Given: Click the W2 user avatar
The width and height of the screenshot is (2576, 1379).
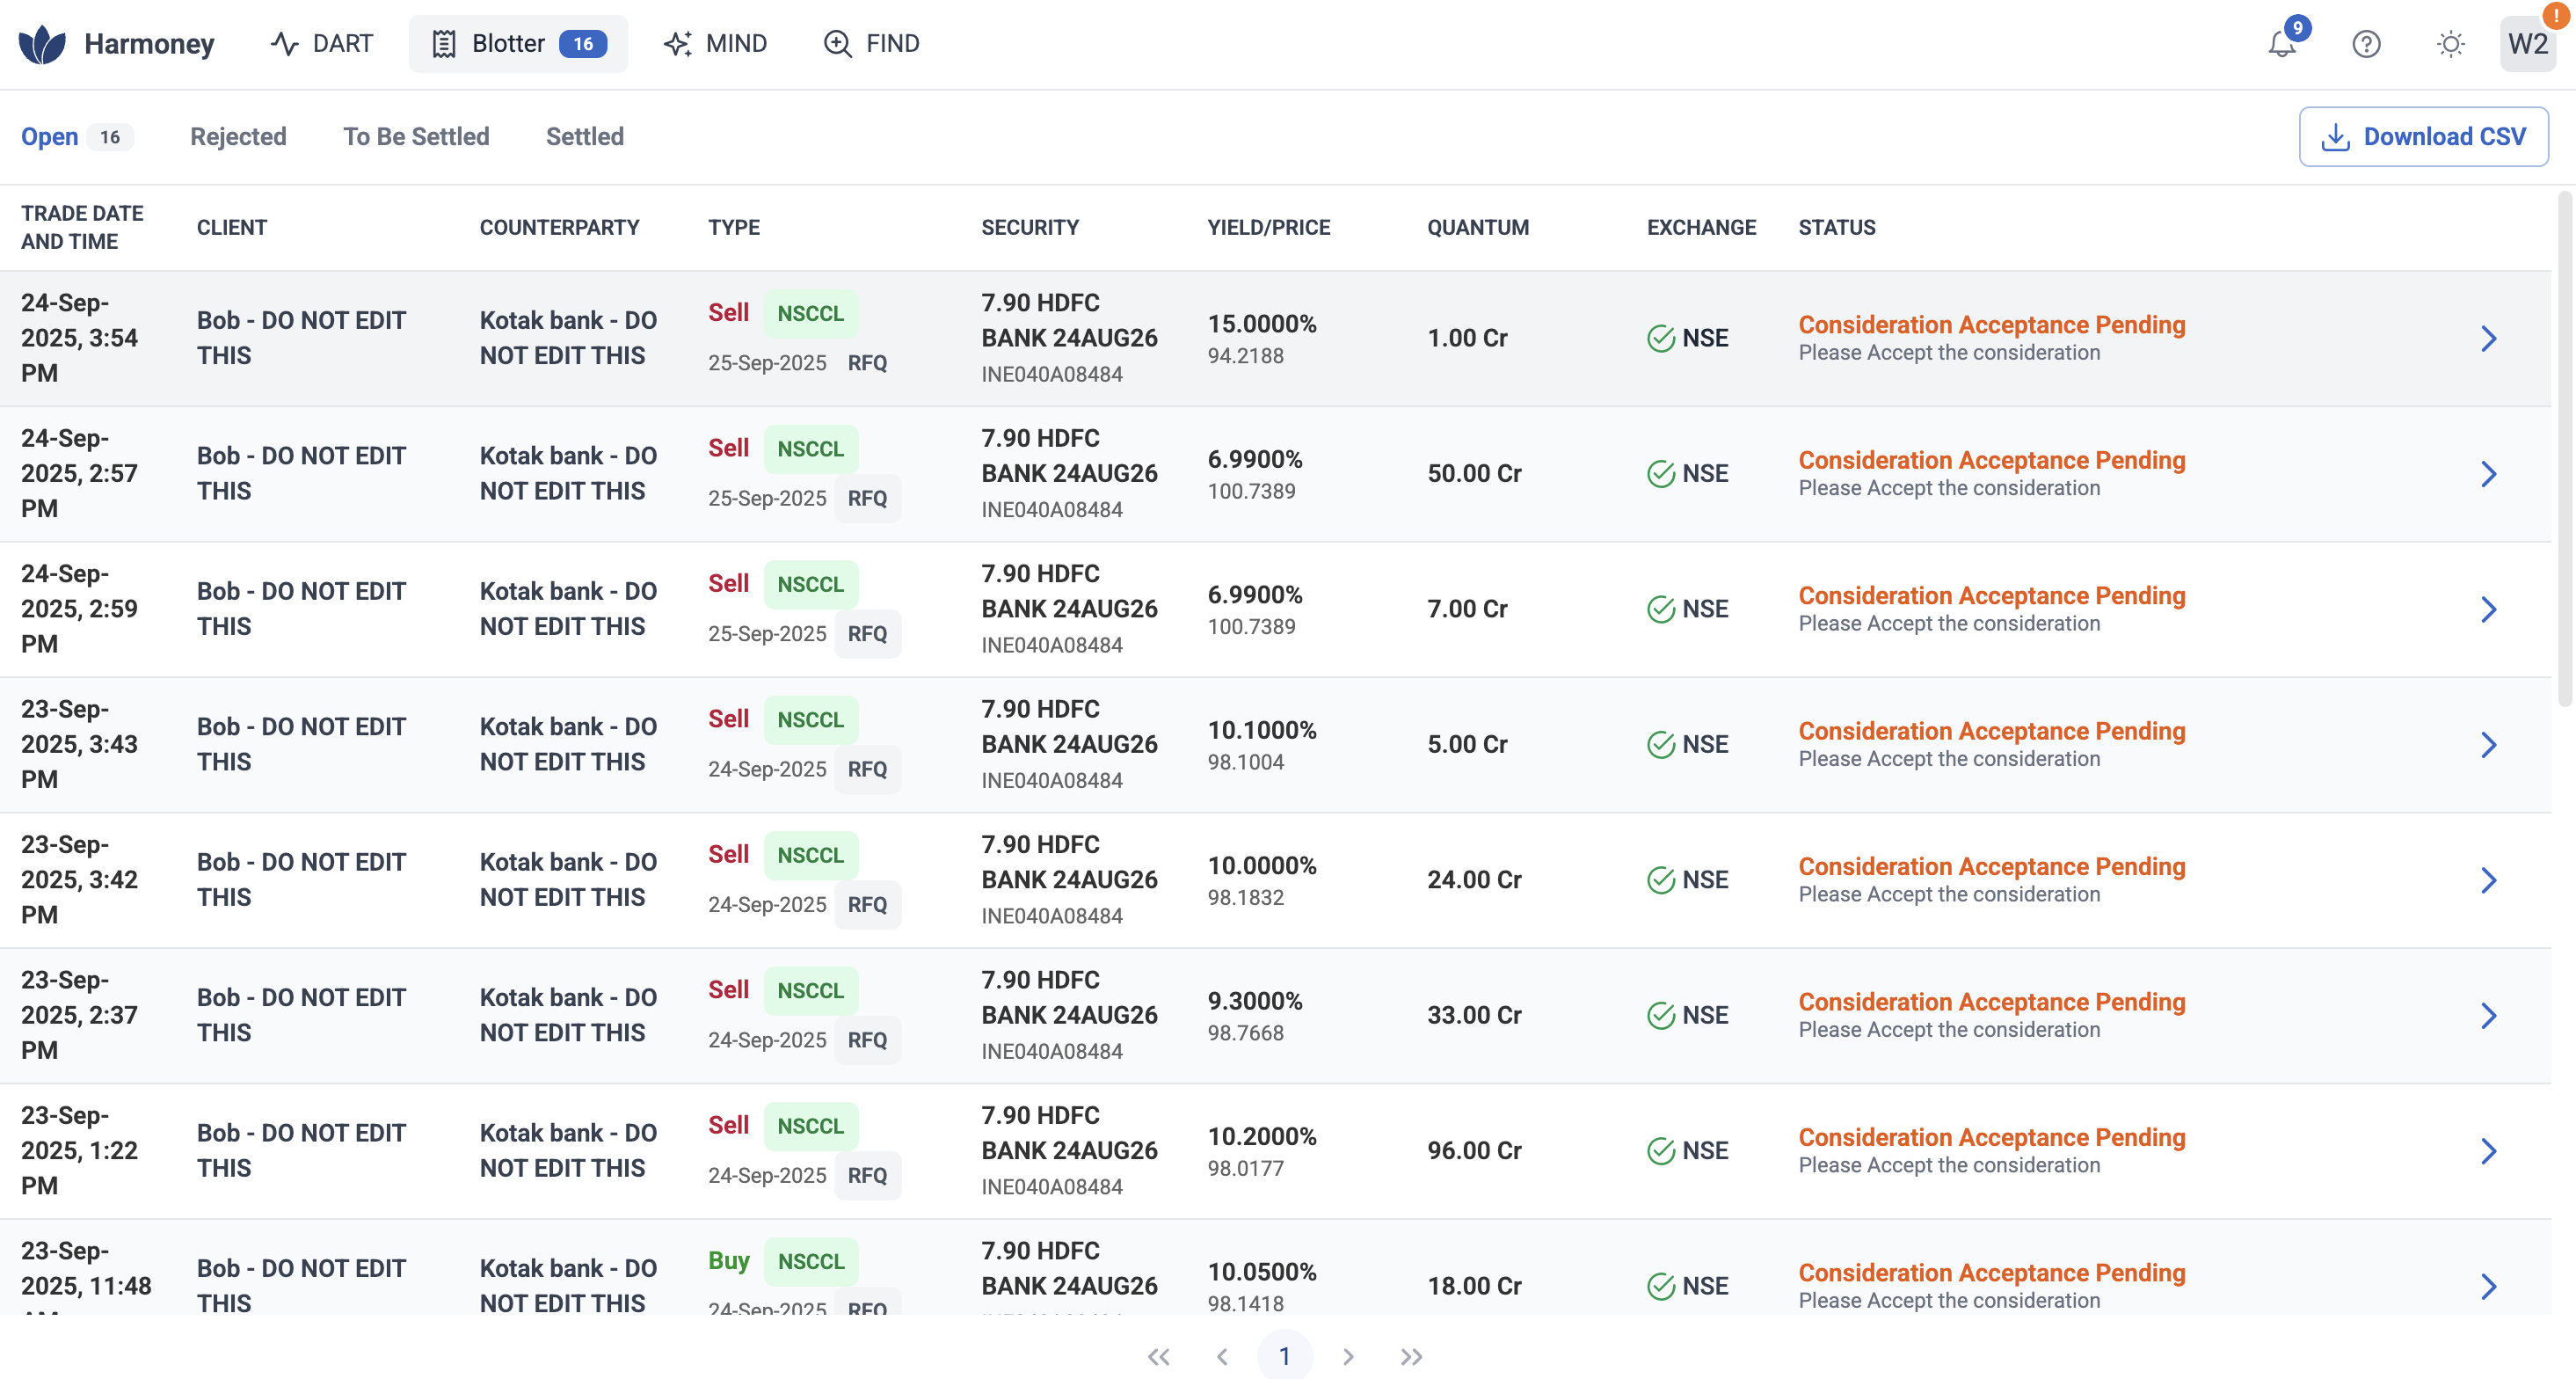Looking at the screenshot, I should pyautogui.click(x=2527, y=44).
